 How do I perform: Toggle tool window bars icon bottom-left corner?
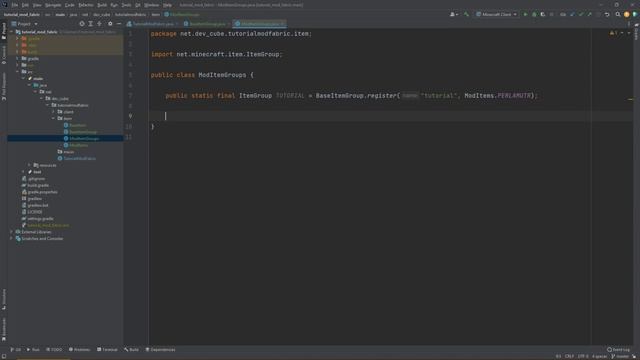point(3,356)
